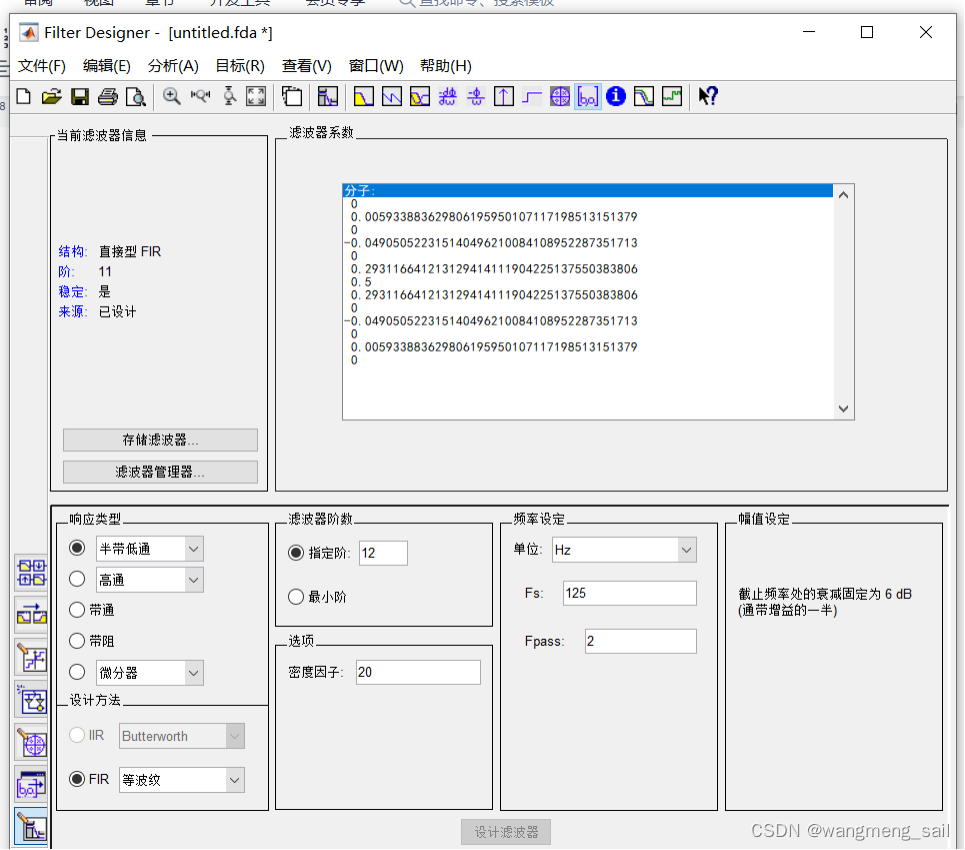
Task: Click the 存储滤波器 button
Action: click(160, 440)
